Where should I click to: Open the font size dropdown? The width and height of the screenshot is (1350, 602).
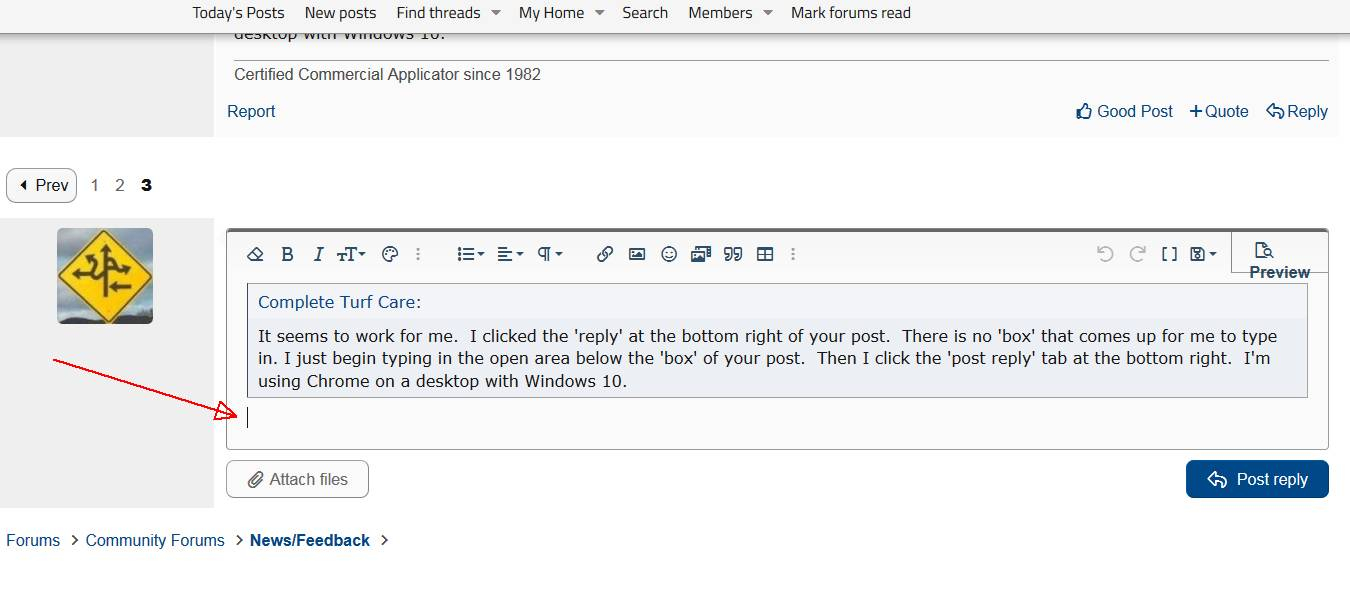tap(351, 254)
